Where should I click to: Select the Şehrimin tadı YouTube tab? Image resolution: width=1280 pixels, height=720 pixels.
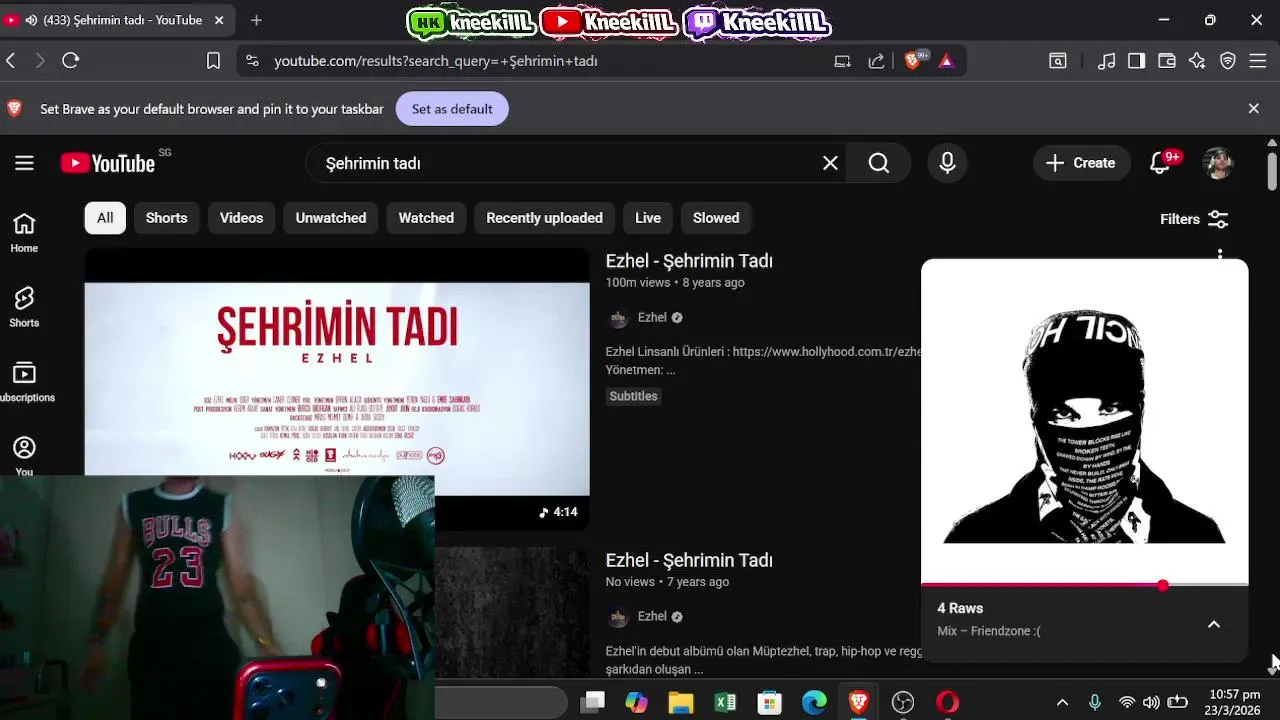tap(118, 20)
